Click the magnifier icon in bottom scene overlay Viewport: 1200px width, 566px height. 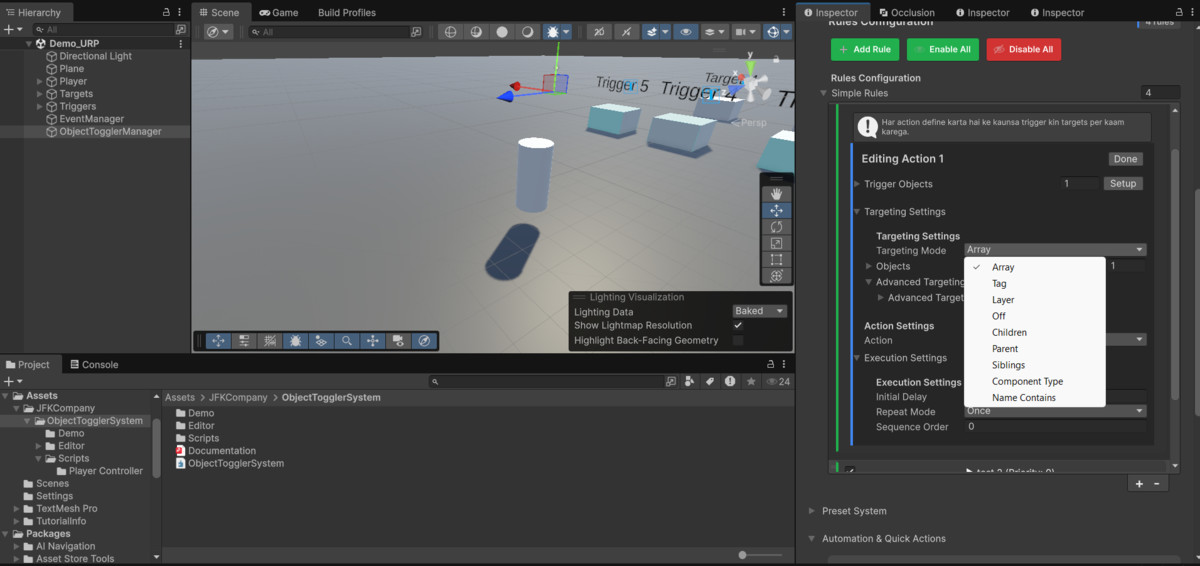click(x=347, y=341)
